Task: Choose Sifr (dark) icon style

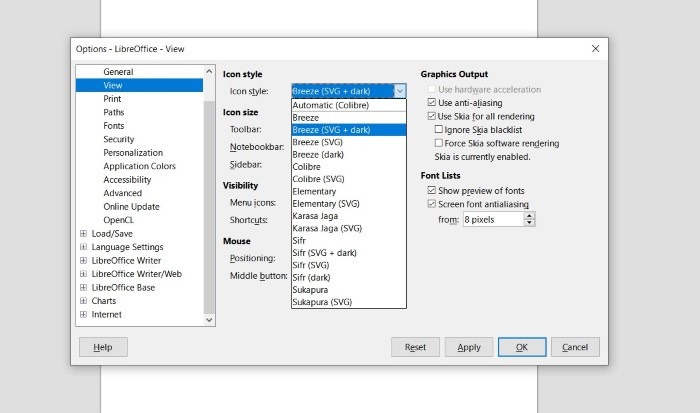Action: [x=349, y=277]
